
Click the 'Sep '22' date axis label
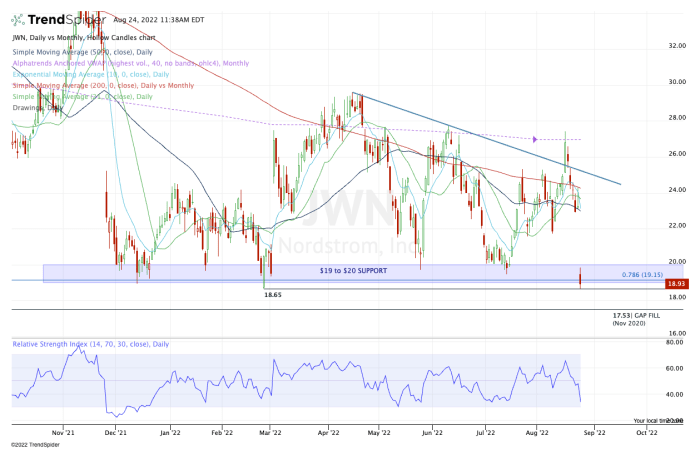[x=595, y=433]
